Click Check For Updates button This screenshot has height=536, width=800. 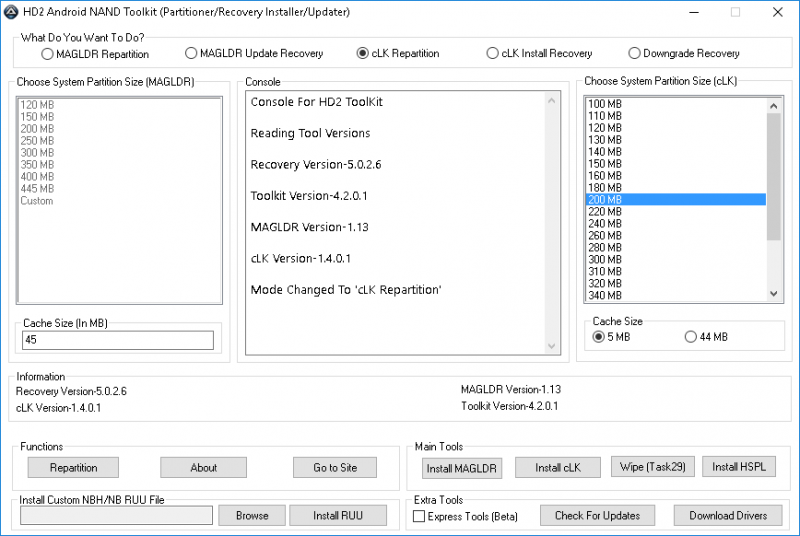coord(597,516)
